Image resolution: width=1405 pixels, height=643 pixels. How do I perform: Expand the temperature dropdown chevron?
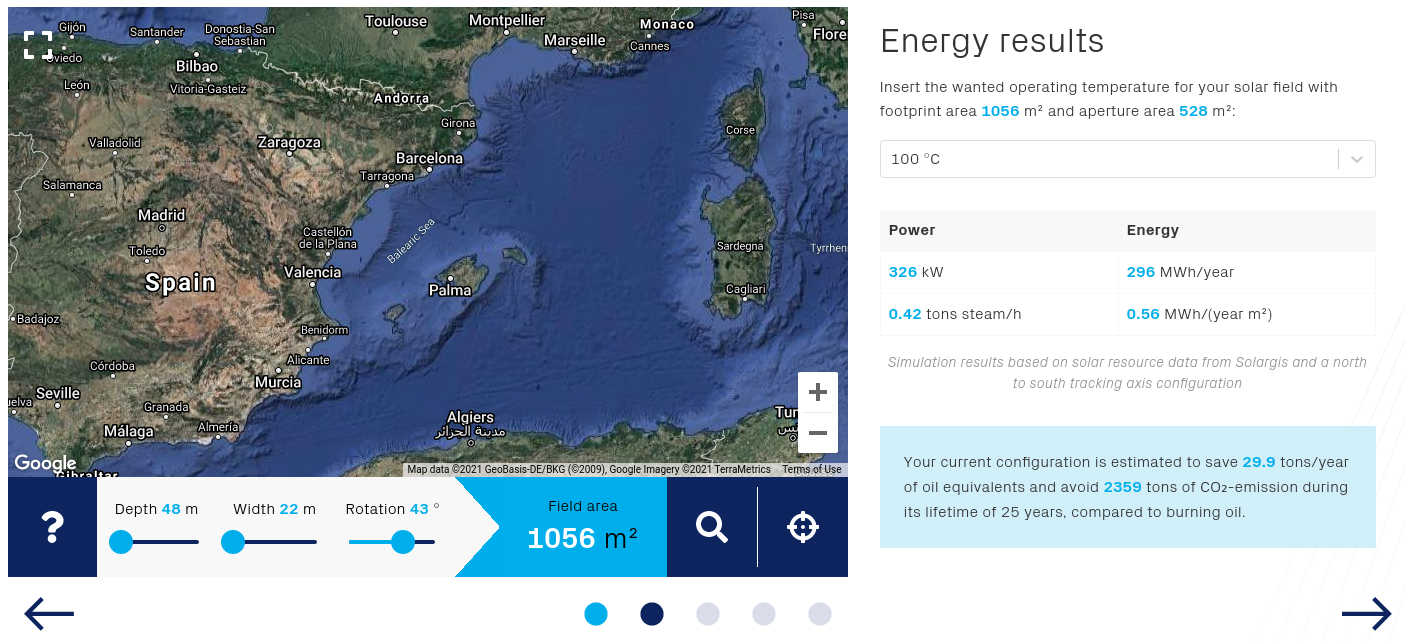point(1356,159)
